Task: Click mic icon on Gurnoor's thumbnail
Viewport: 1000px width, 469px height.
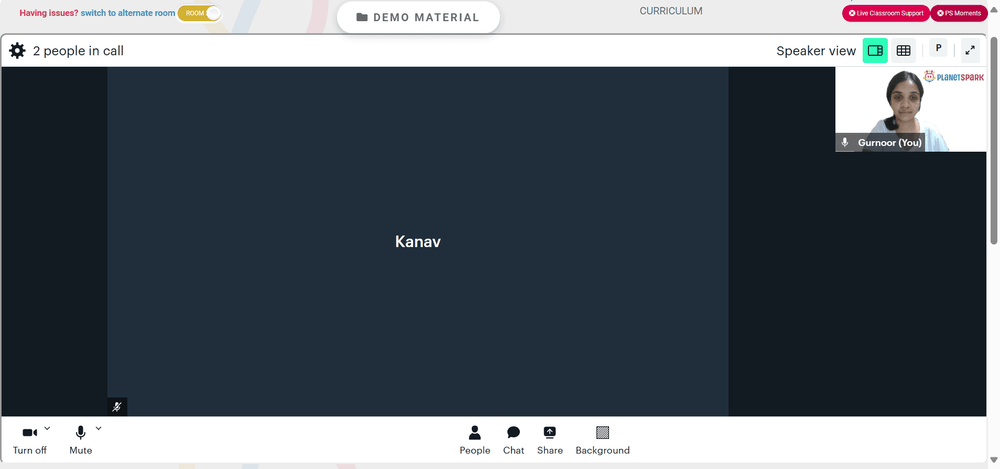Action: point(845,143)
